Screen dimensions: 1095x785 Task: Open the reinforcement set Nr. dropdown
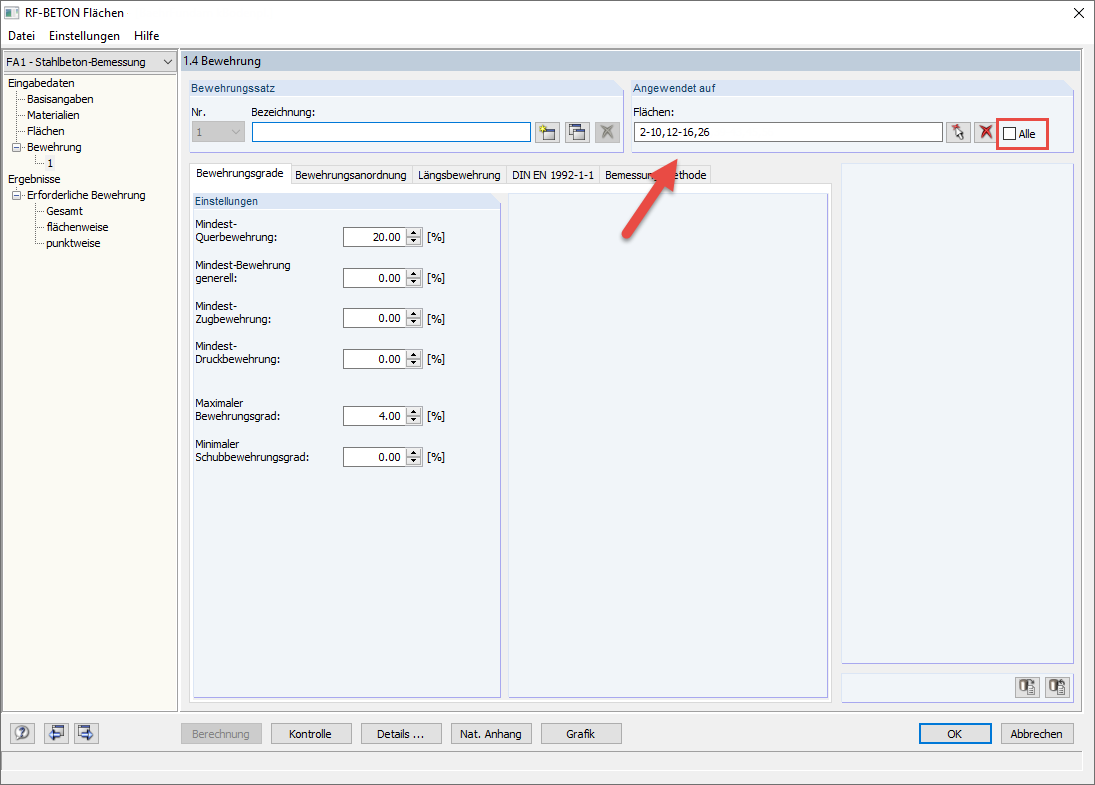218,132
